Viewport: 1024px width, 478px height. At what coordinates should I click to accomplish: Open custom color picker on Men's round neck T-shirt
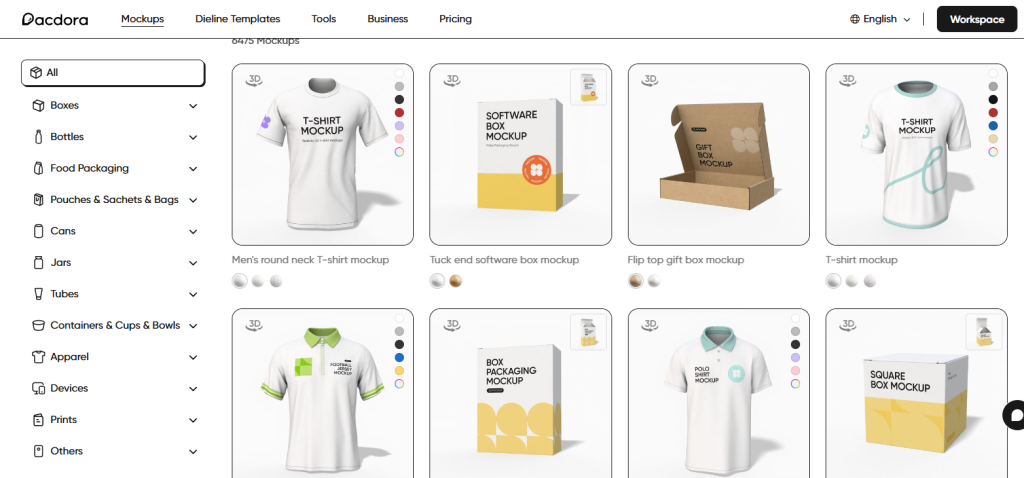[399, 152]
